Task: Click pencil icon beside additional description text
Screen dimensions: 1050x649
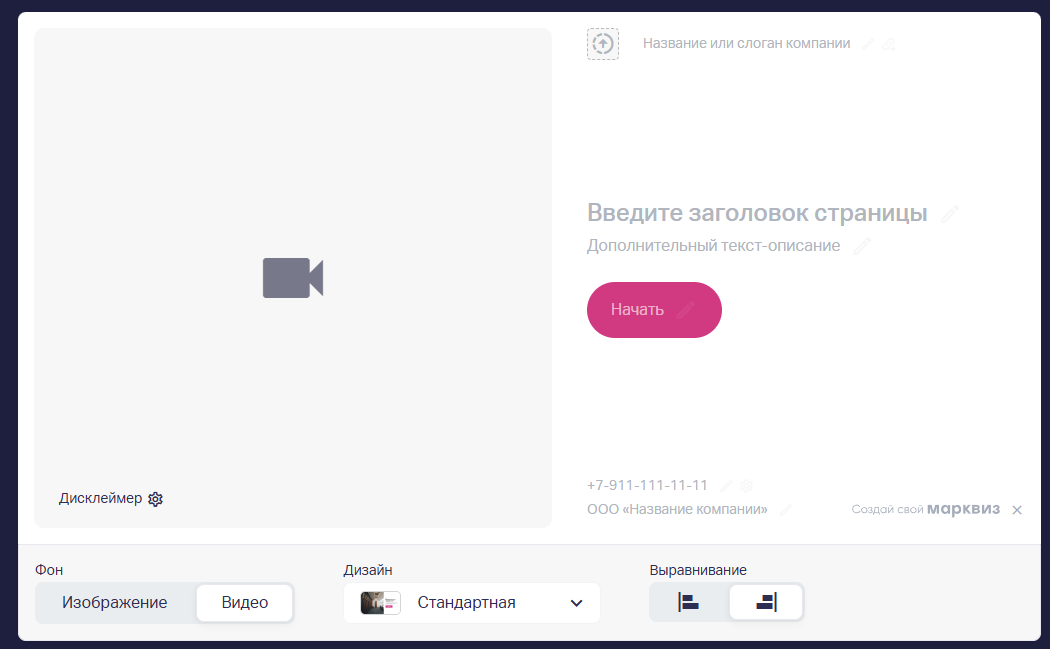Action: coord(862,246)
